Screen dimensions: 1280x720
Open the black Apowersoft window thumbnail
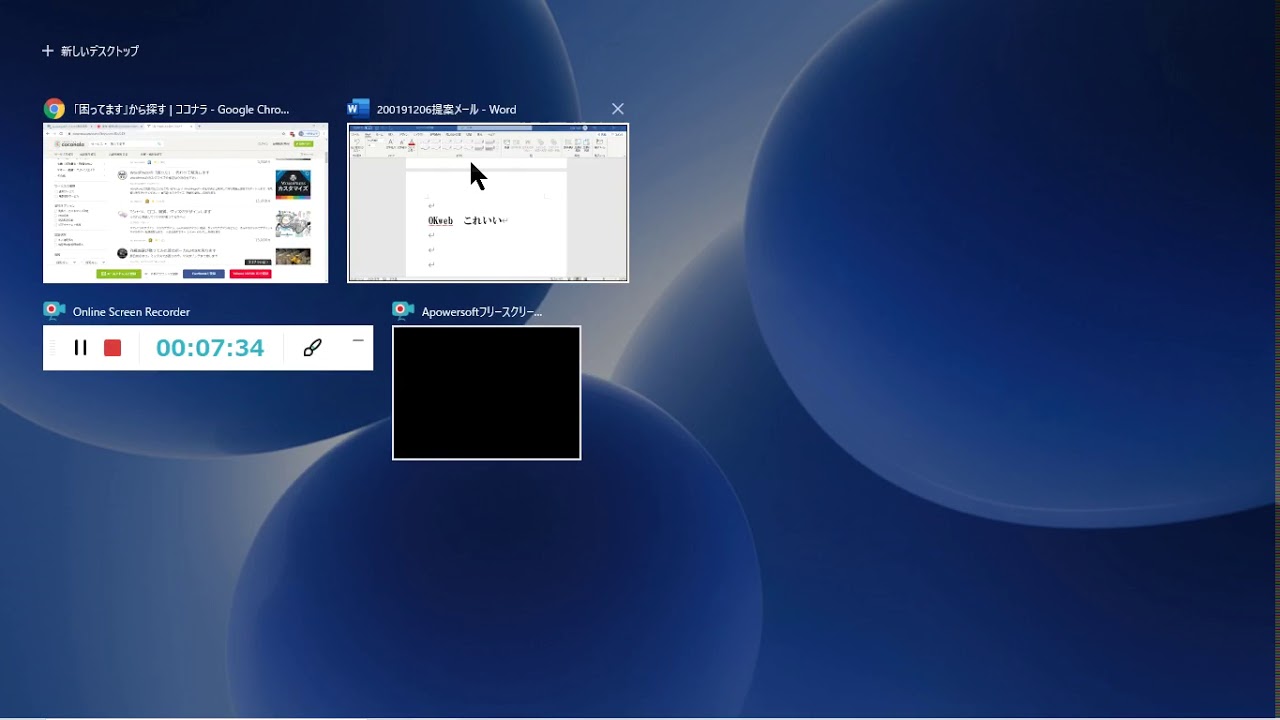[486, 393]
